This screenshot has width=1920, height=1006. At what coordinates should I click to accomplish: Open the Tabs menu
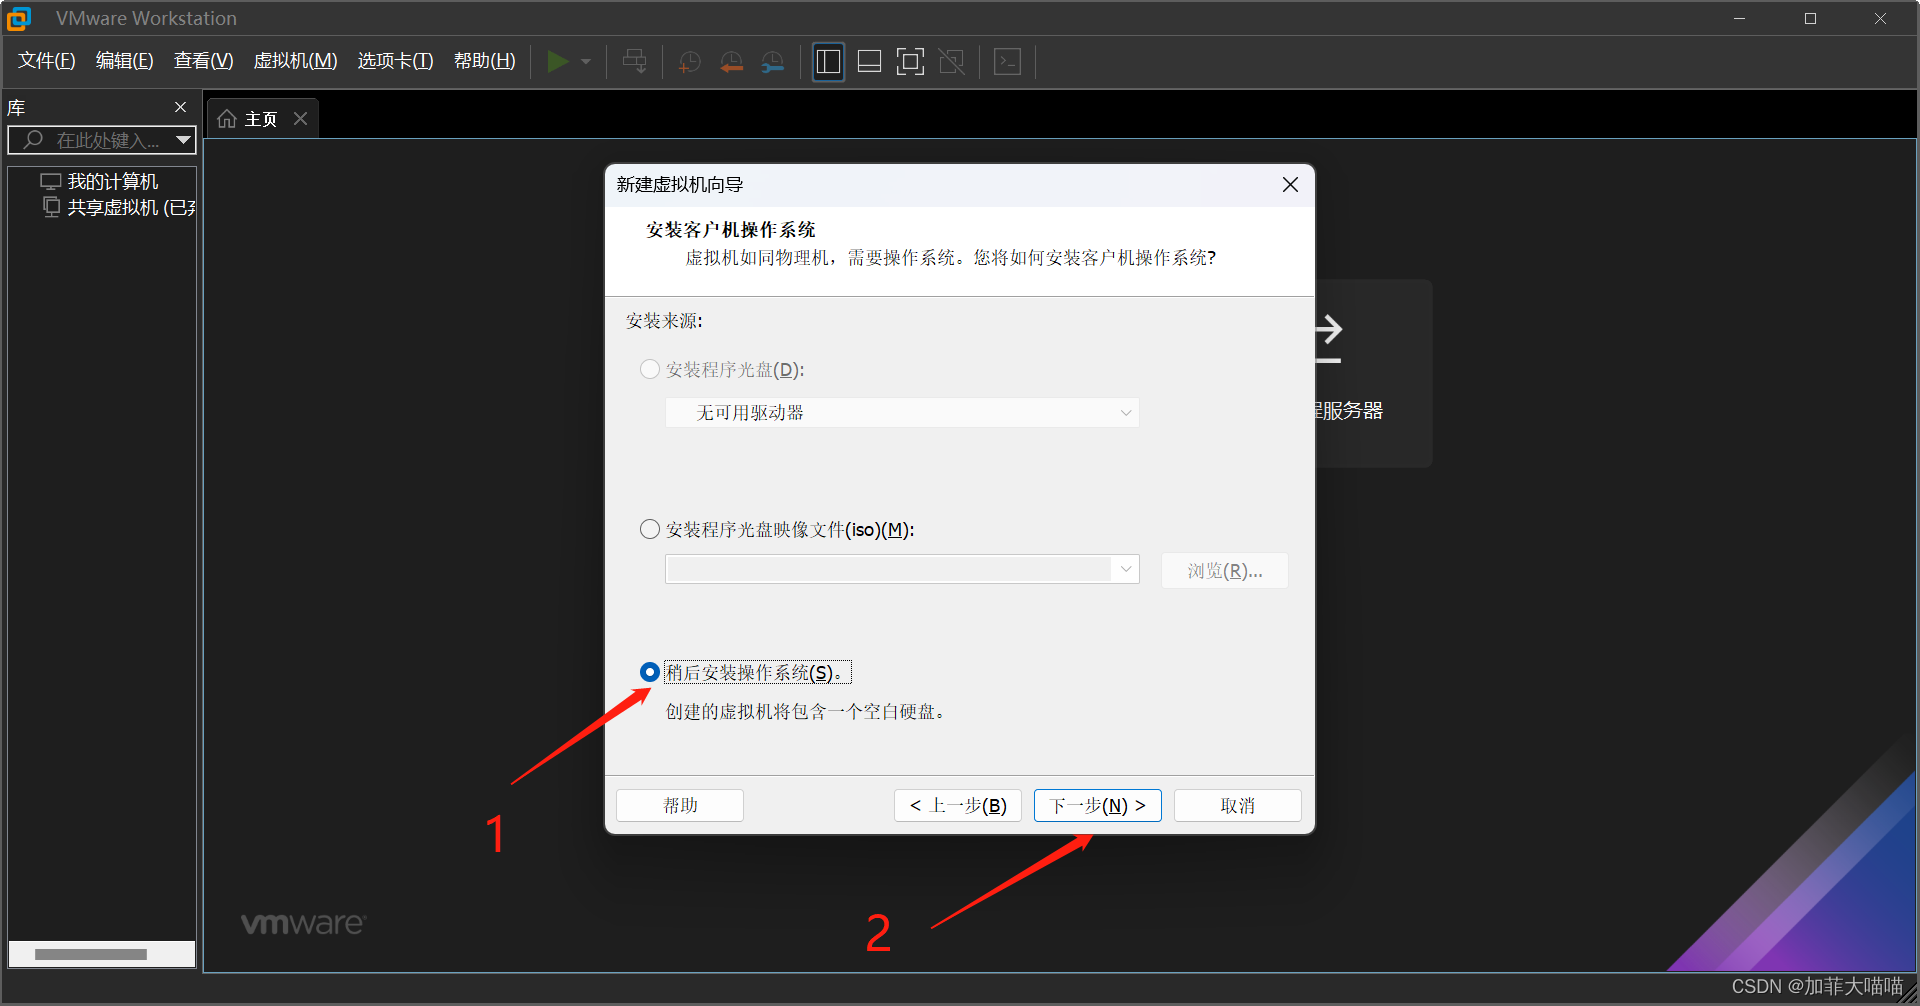tap(396, 61)
